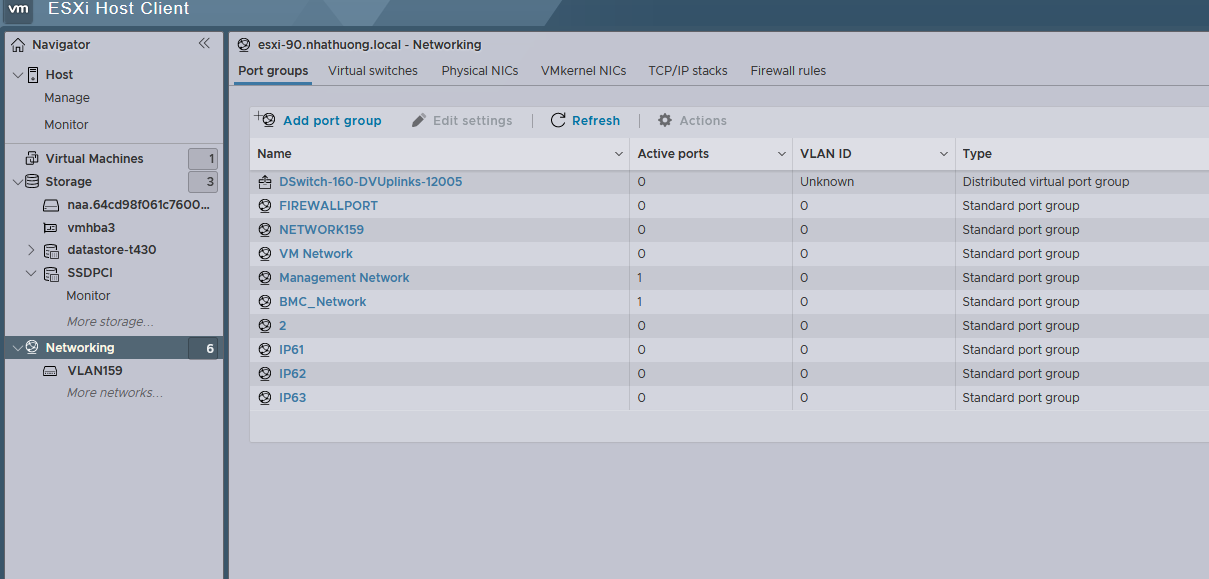Open the Firewall rules tab

[x=788, y=71]
